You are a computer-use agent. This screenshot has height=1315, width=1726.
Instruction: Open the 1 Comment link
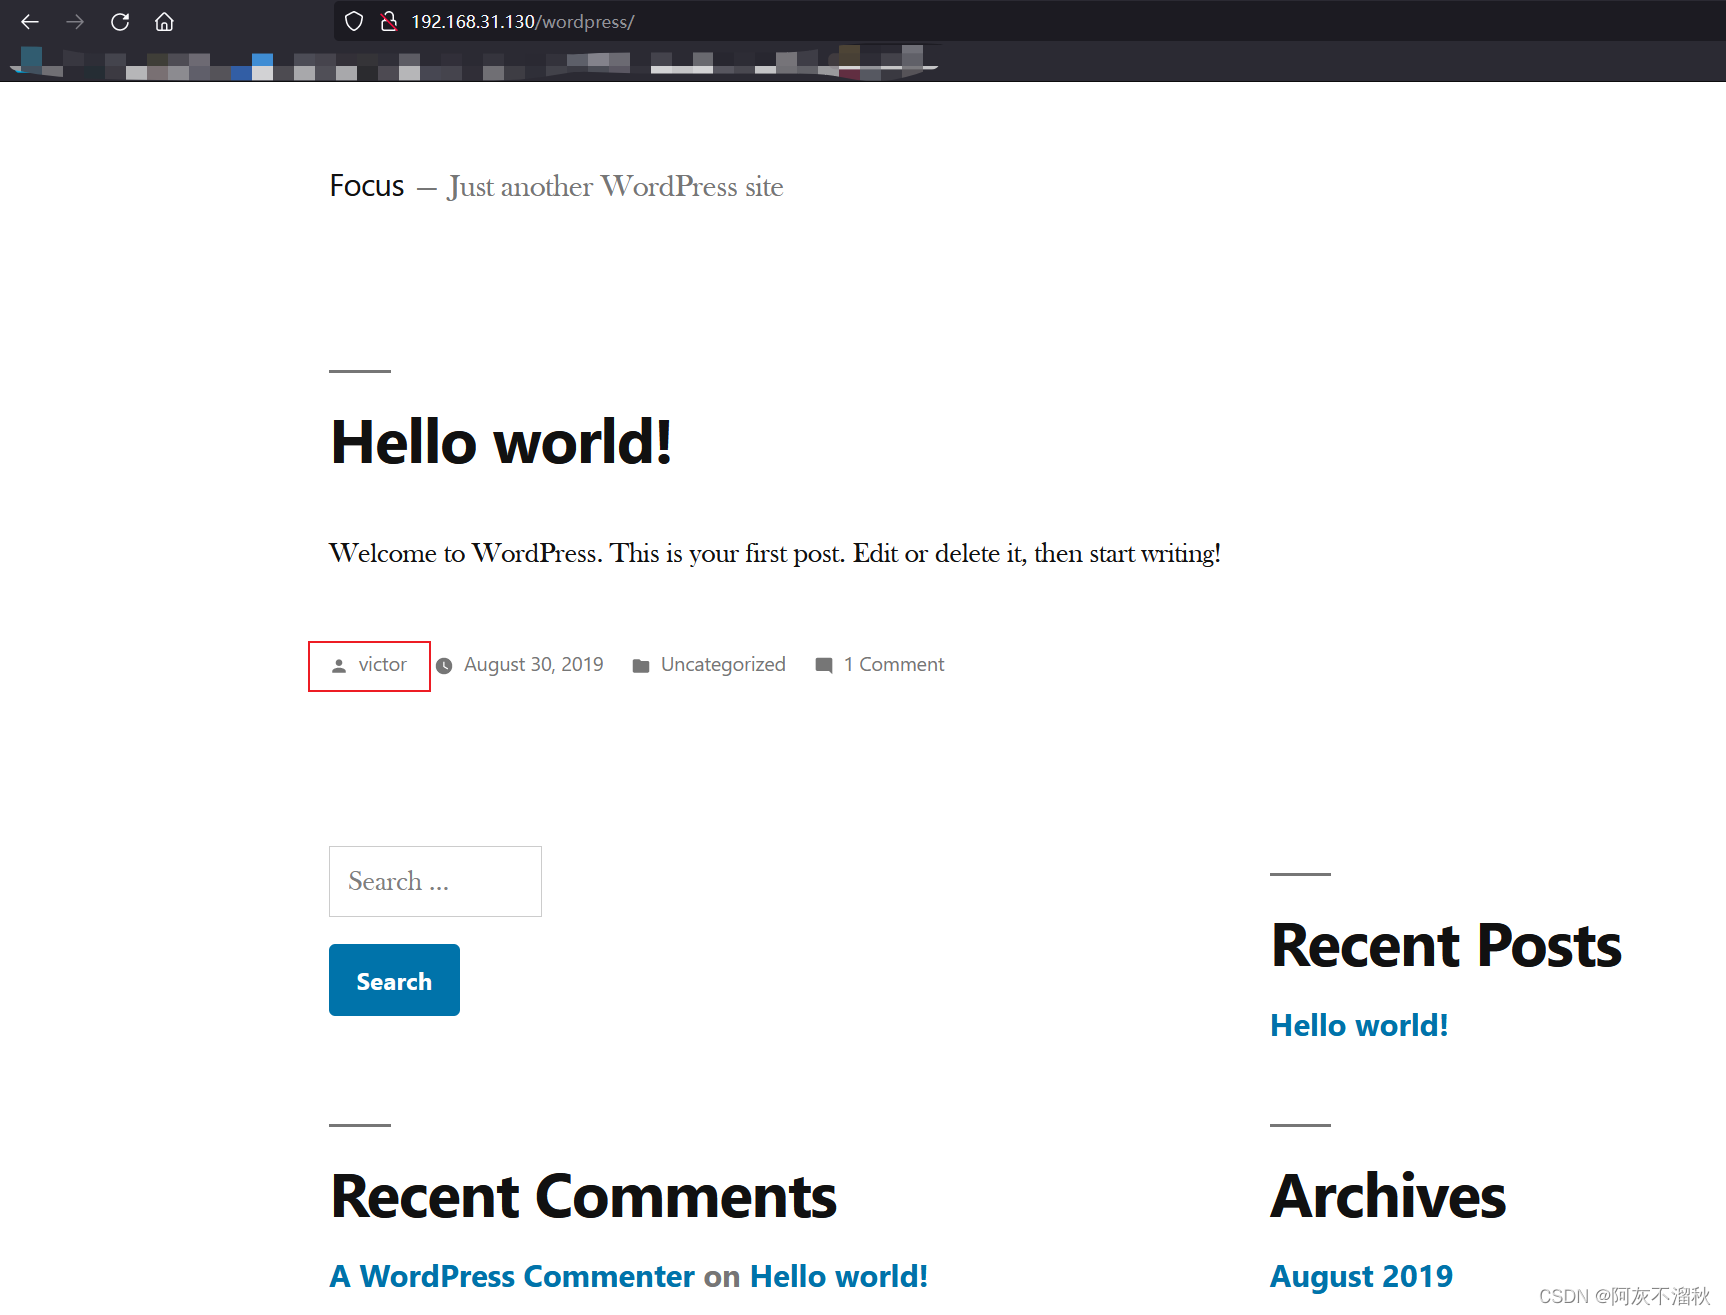coord(894,664)
